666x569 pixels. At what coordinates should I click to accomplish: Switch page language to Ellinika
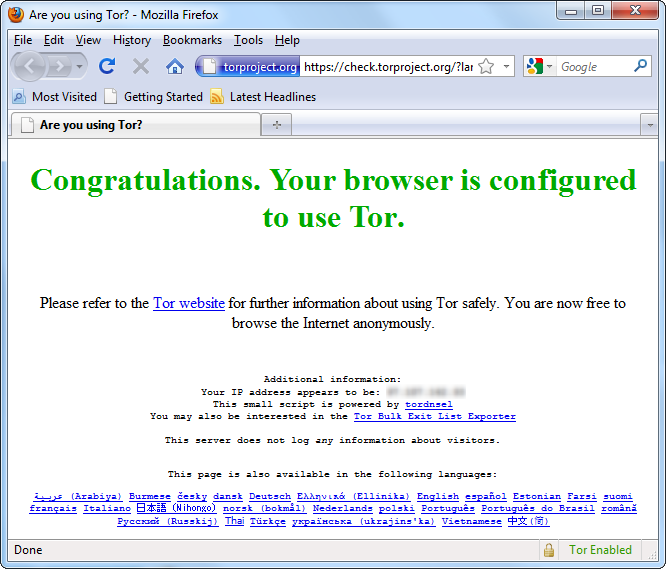(353, 496)
